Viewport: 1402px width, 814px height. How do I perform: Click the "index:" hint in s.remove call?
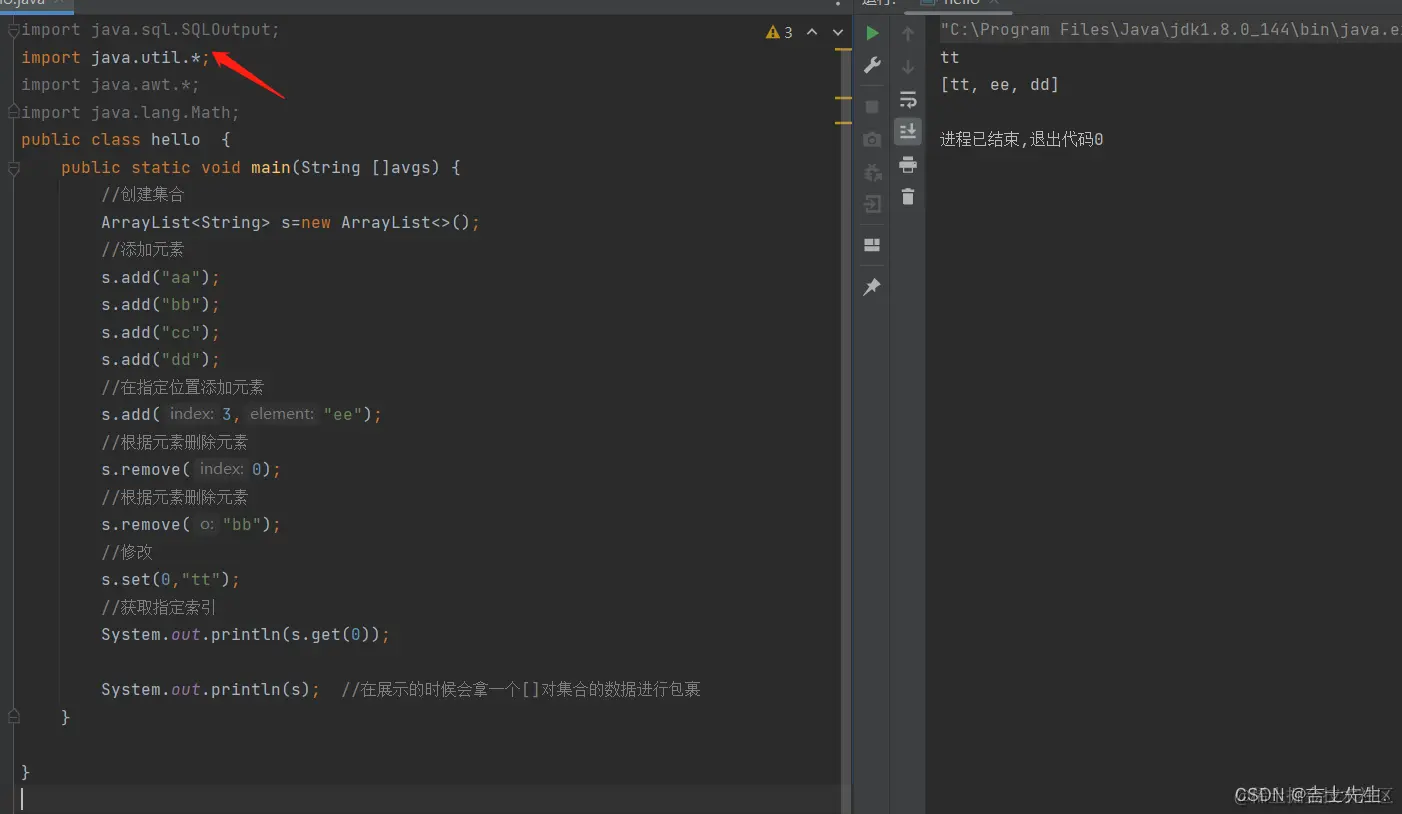(x=221, y=469)
